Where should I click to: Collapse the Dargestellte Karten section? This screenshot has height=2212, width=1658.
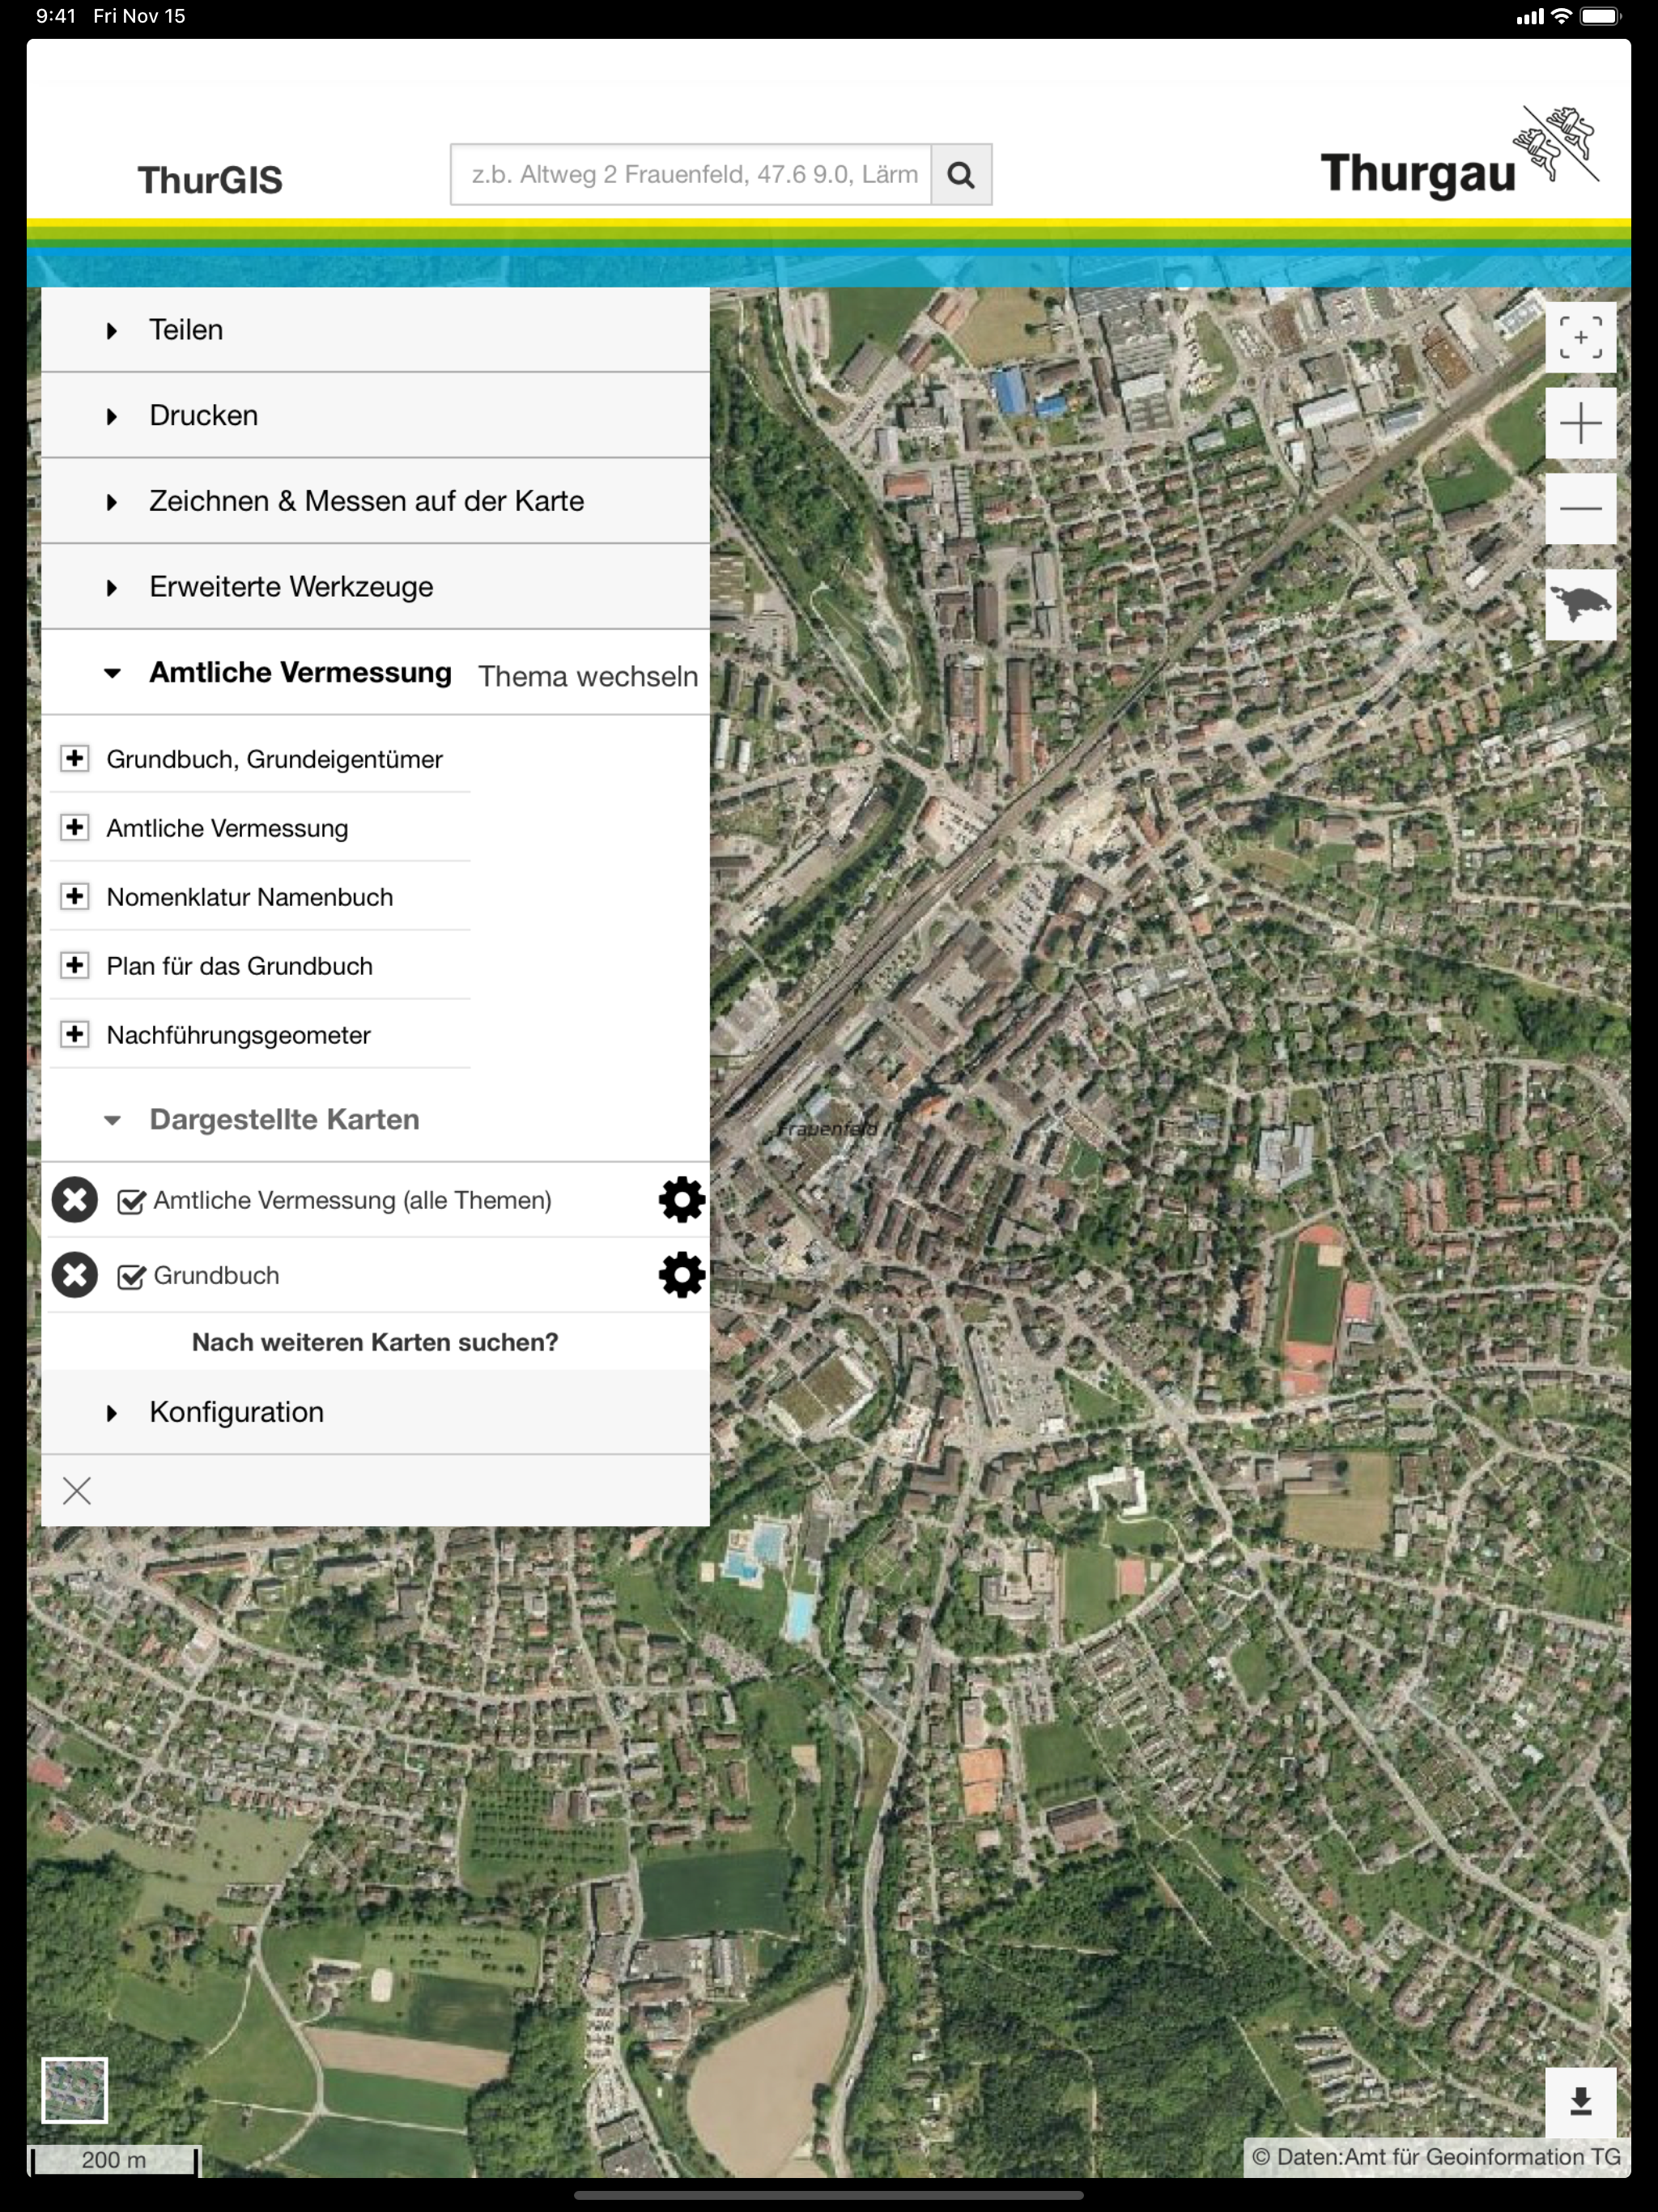(376, 1120)
